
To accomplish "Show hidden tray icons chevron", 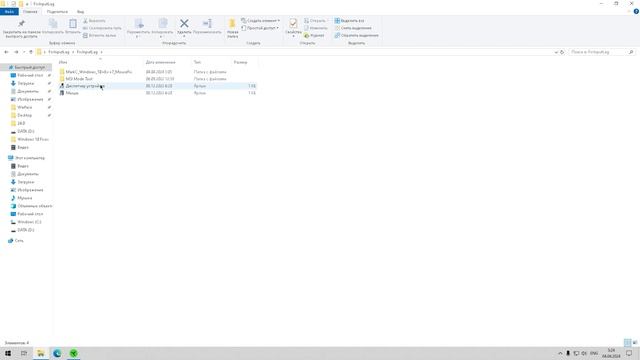I will tap(560, 353).
